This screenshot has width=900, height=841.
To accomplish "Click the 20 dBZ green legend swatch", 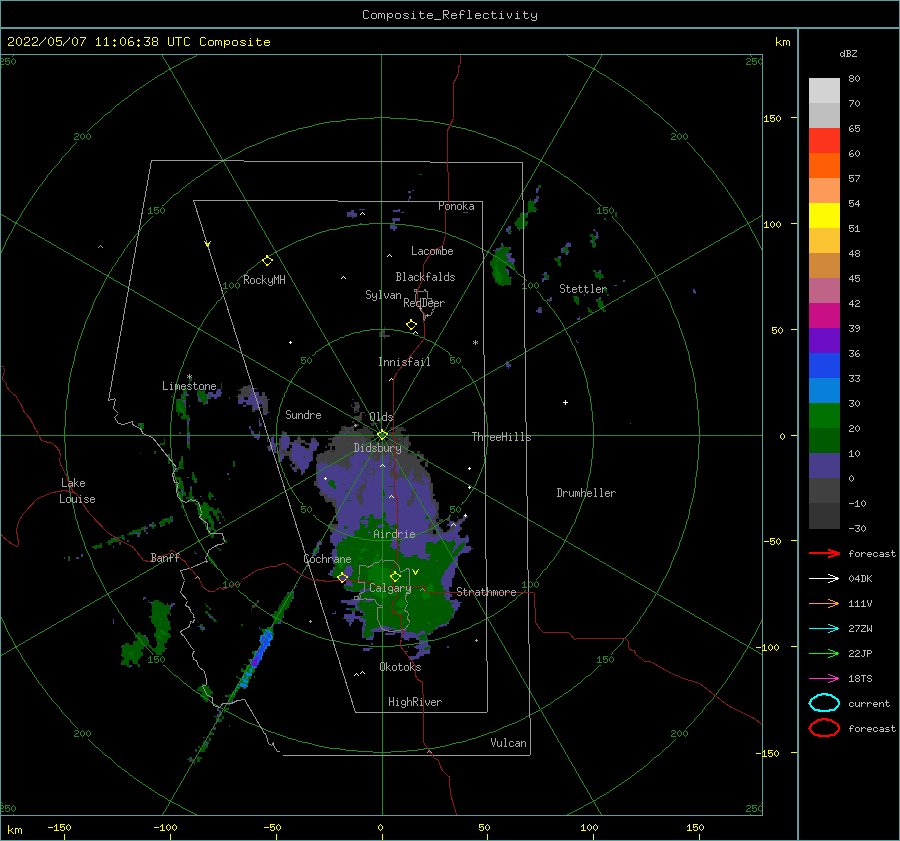I will tap(824, 440).
